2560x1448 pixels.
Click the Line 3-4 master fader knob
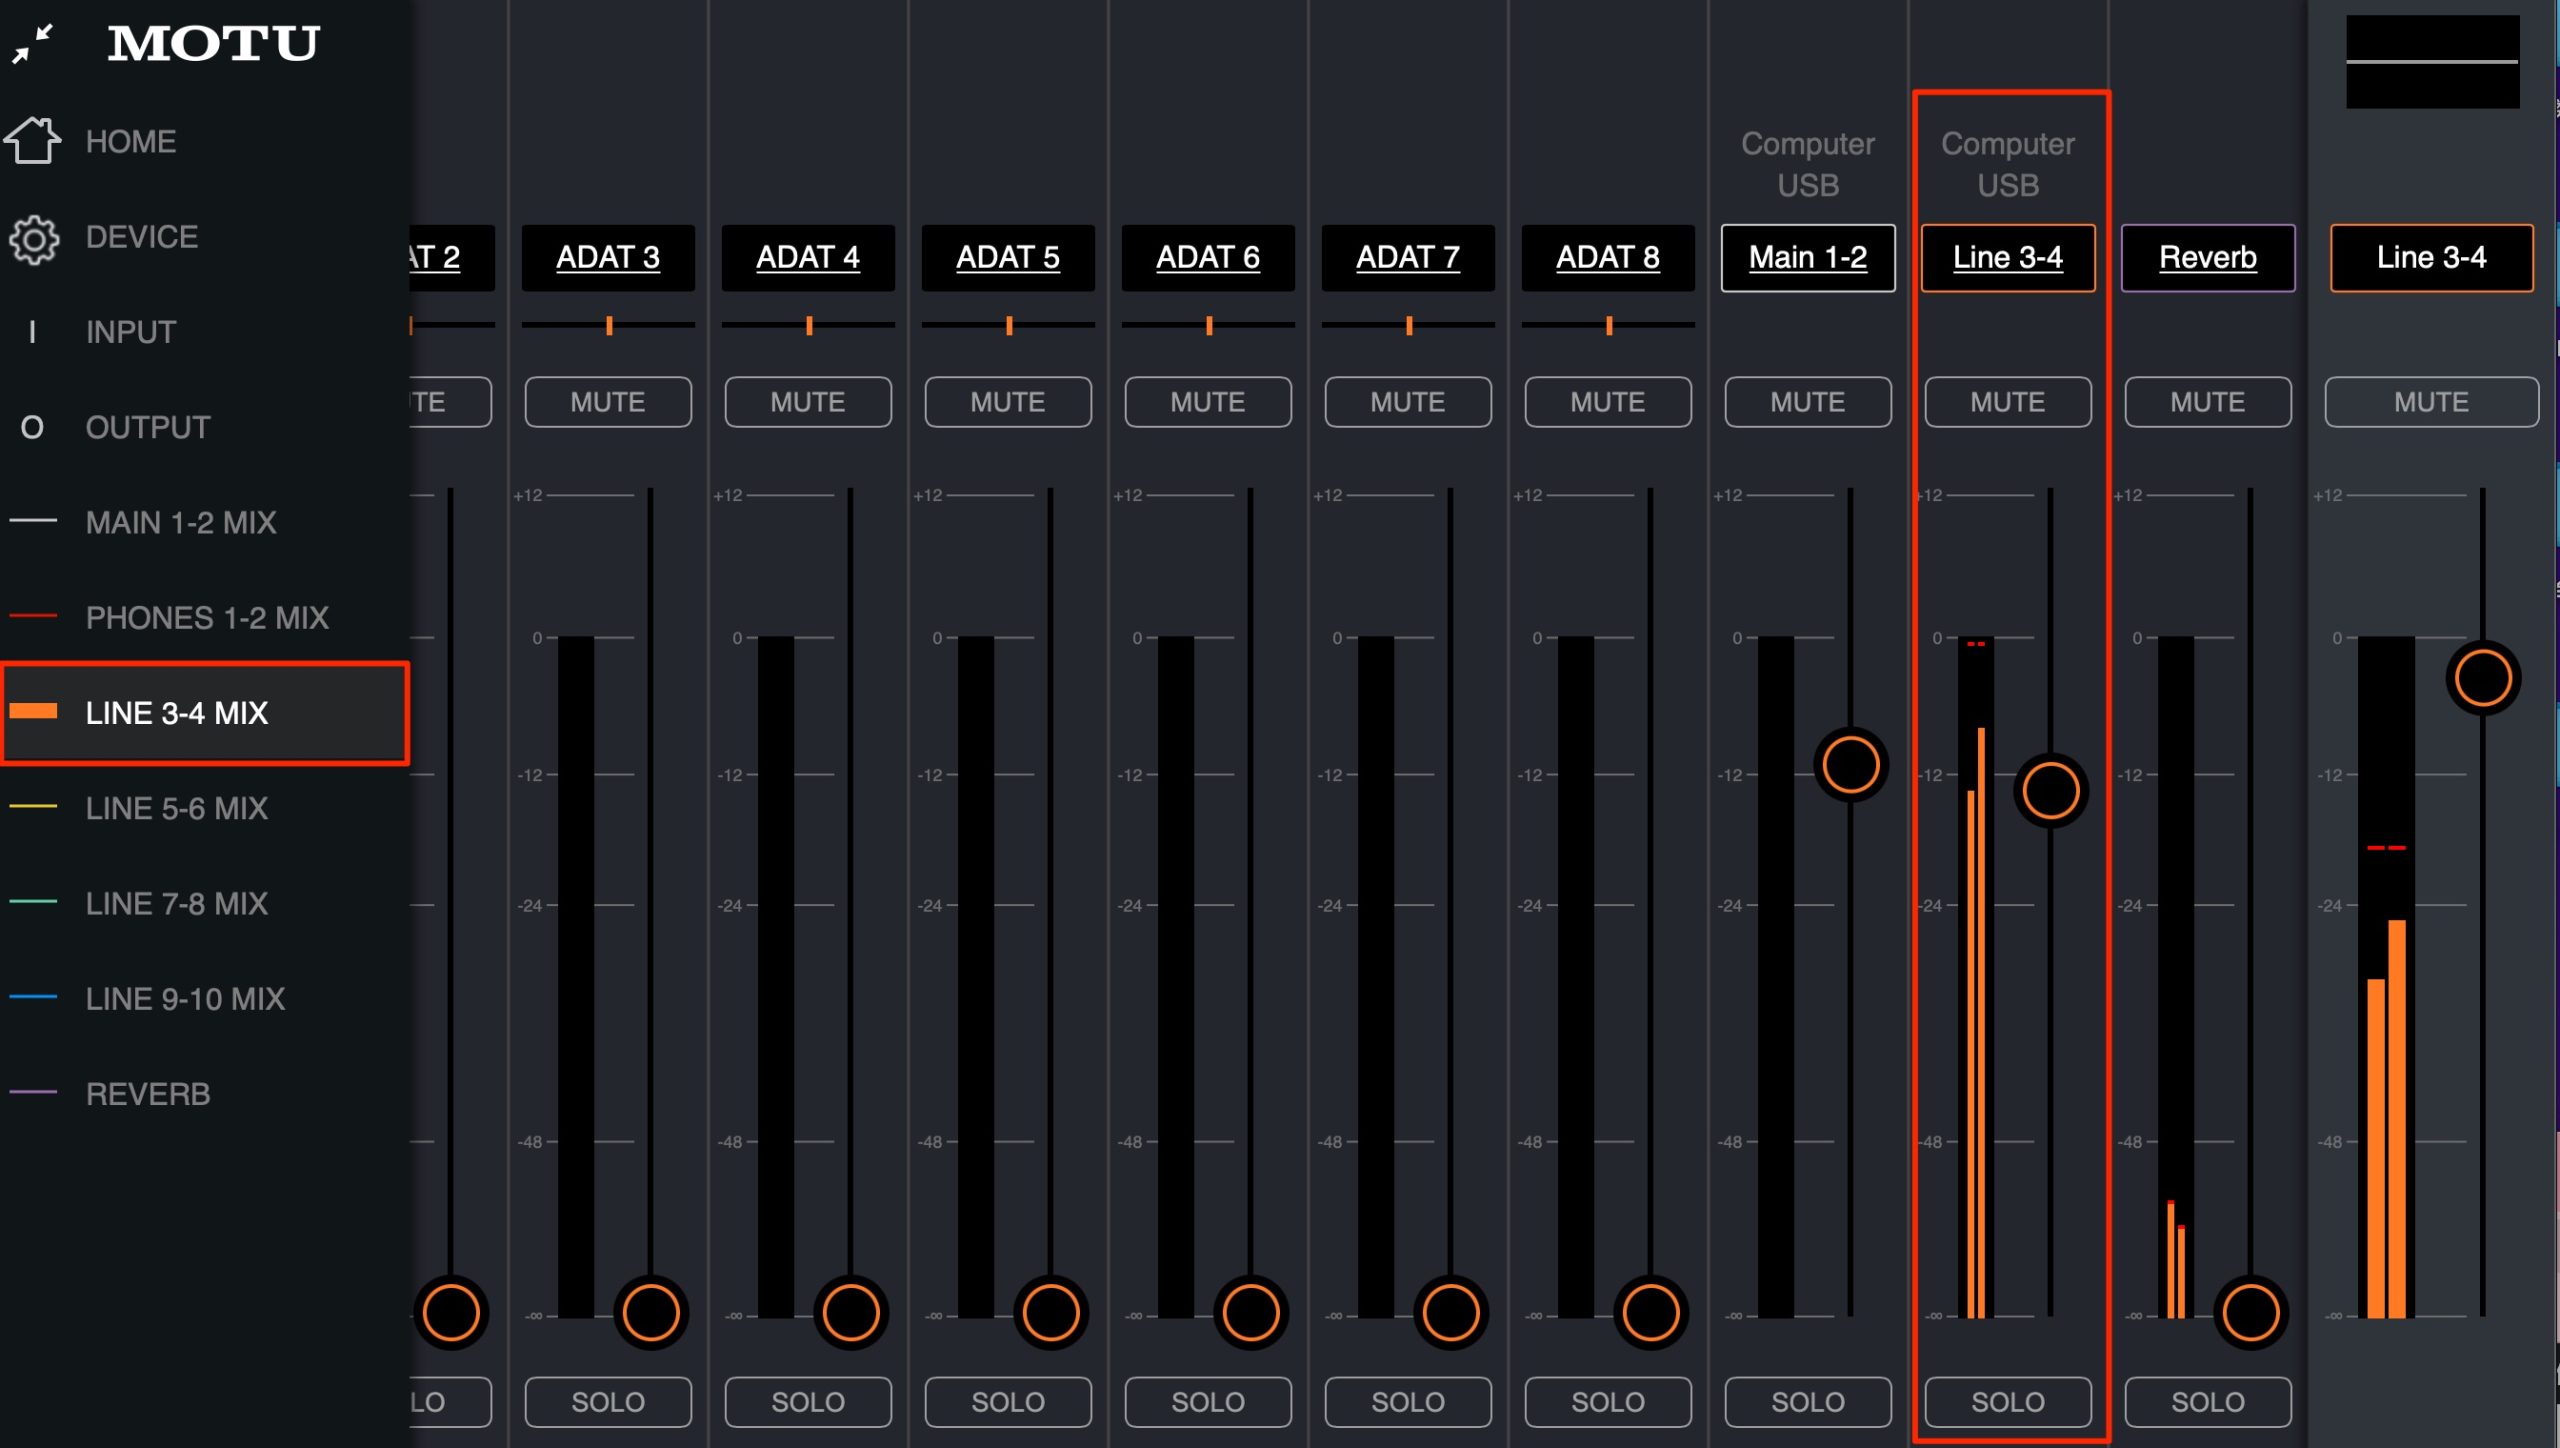pyautogui.click(x=2483, y=678)
